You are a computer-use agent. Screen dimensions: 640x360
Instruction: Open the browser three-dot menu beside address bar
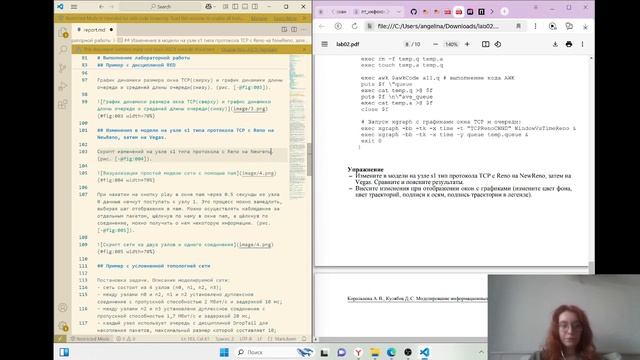[535, 26]
